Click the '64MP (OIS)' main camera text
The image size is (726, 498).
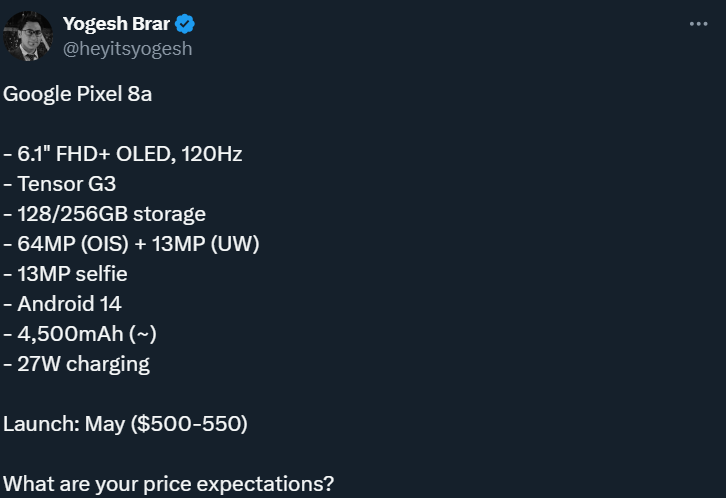coord(73,244)
